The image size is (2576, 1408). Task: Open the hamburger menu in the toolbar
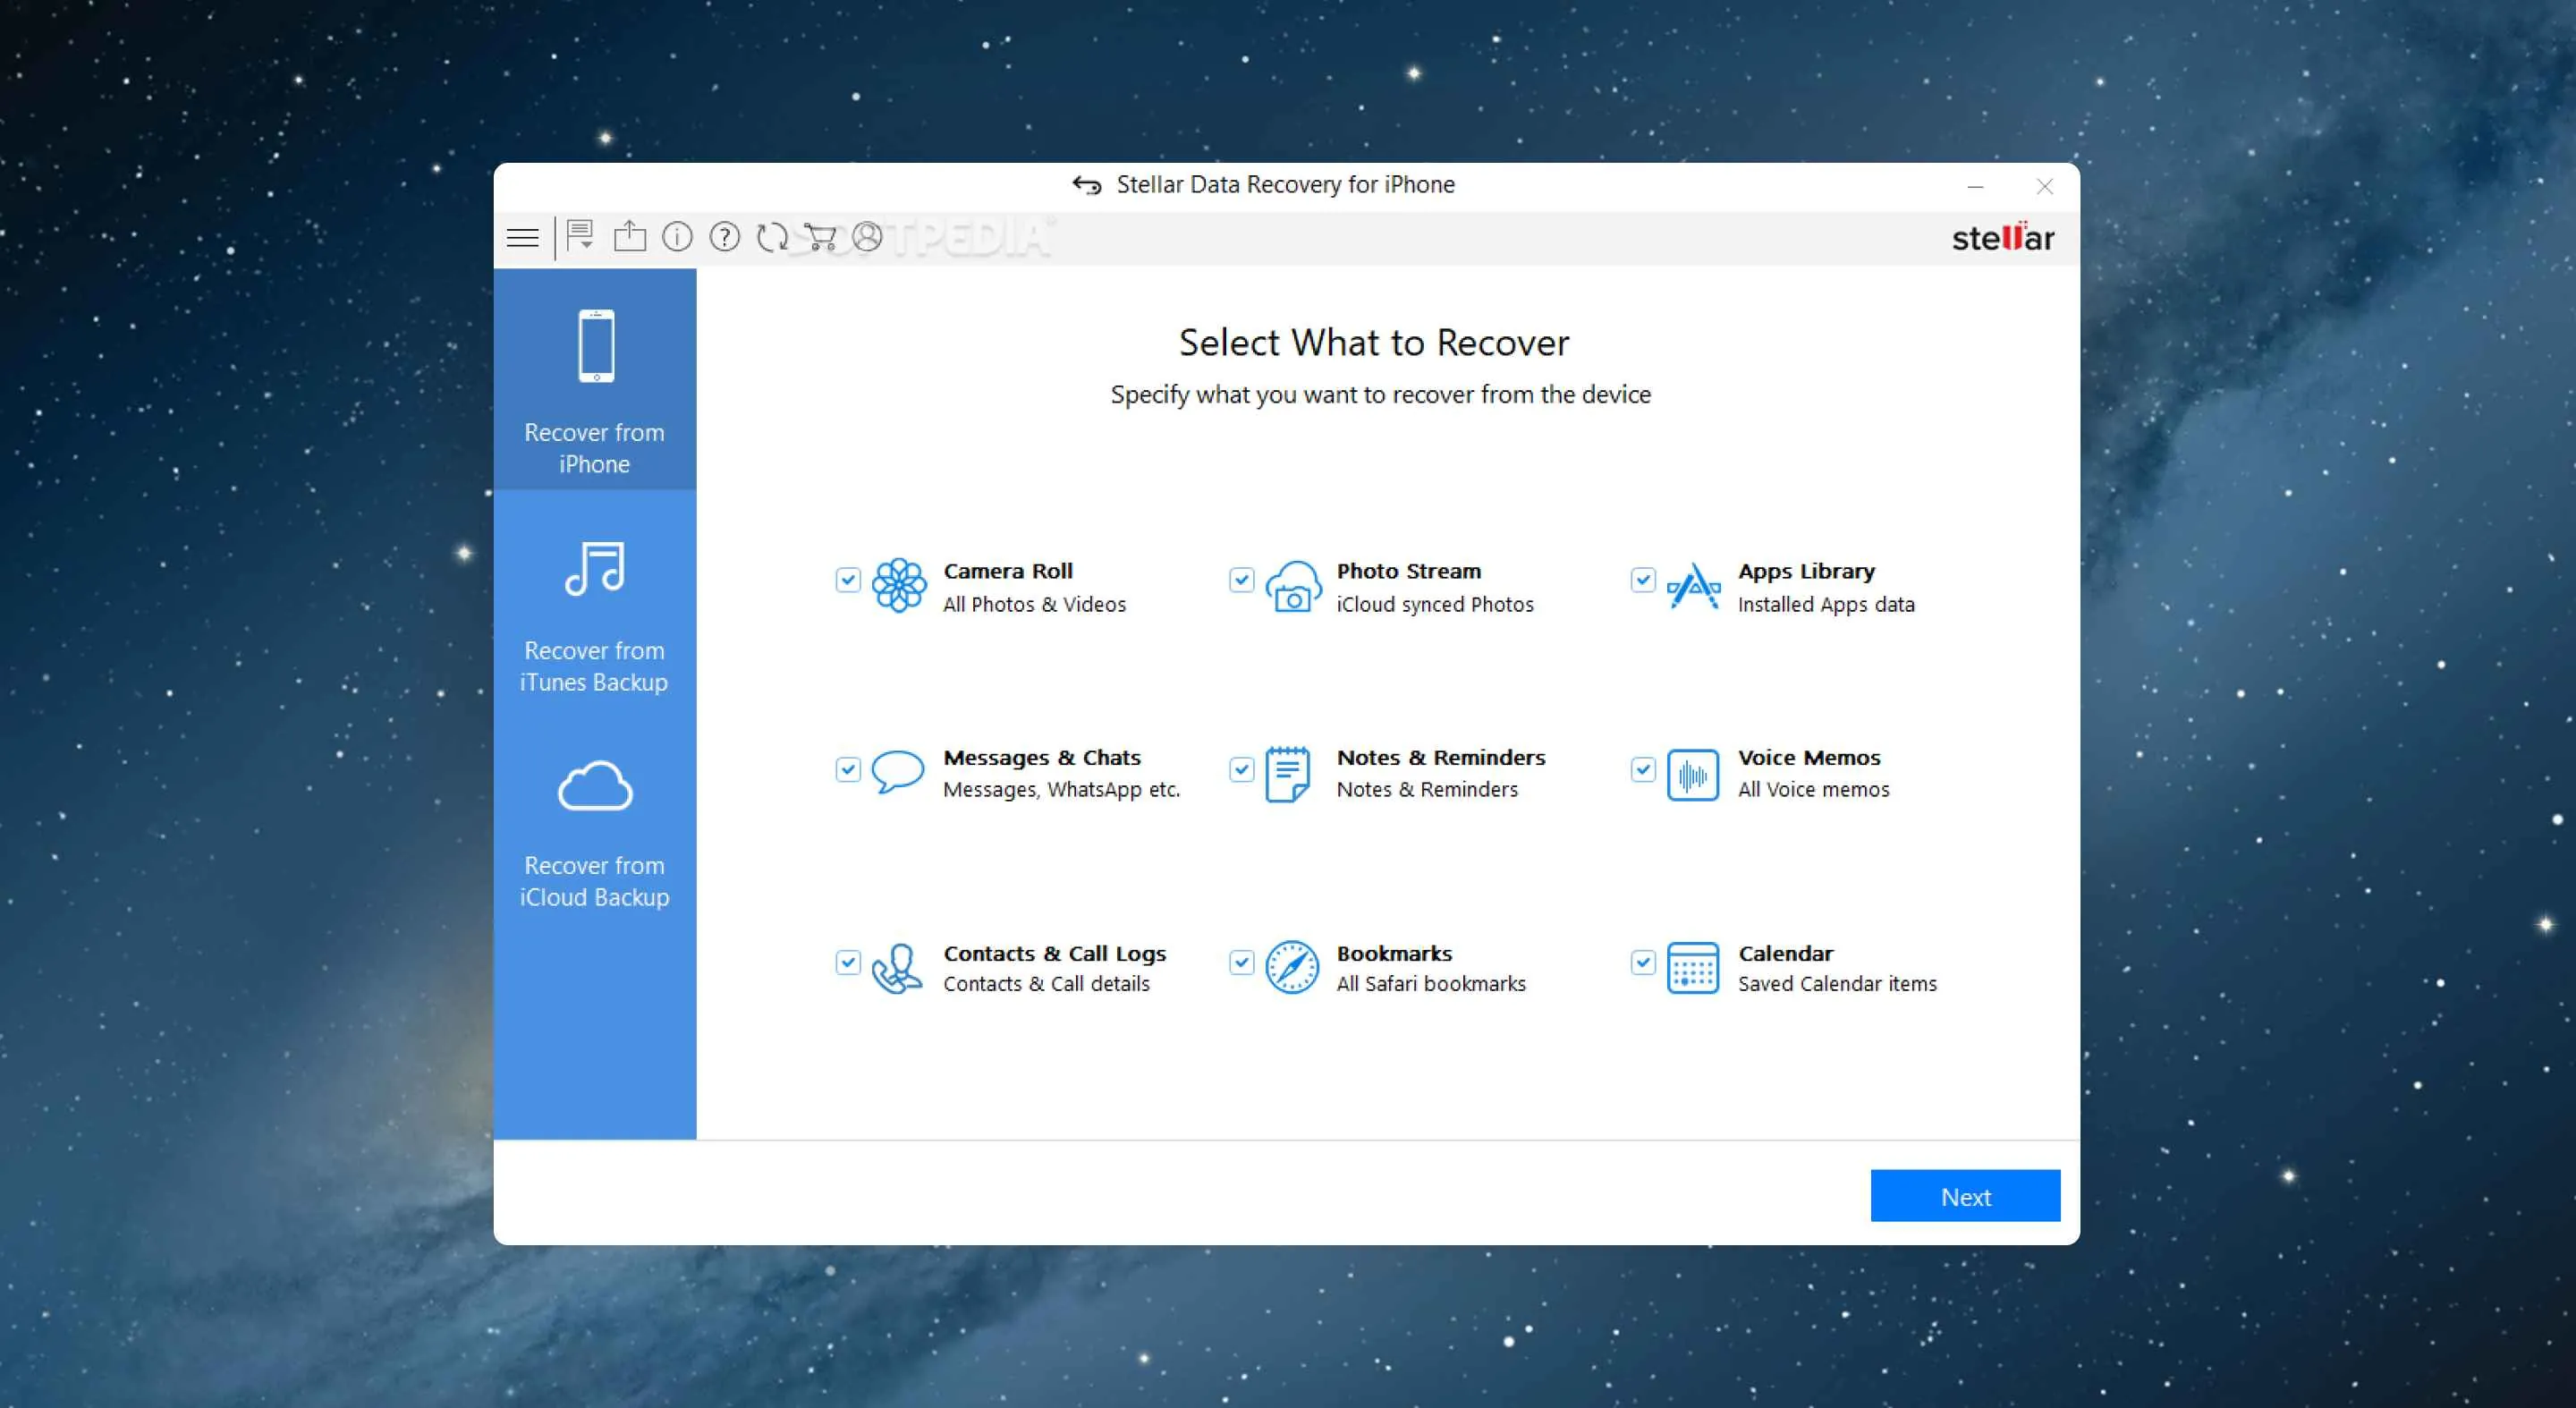click(523, 237)
